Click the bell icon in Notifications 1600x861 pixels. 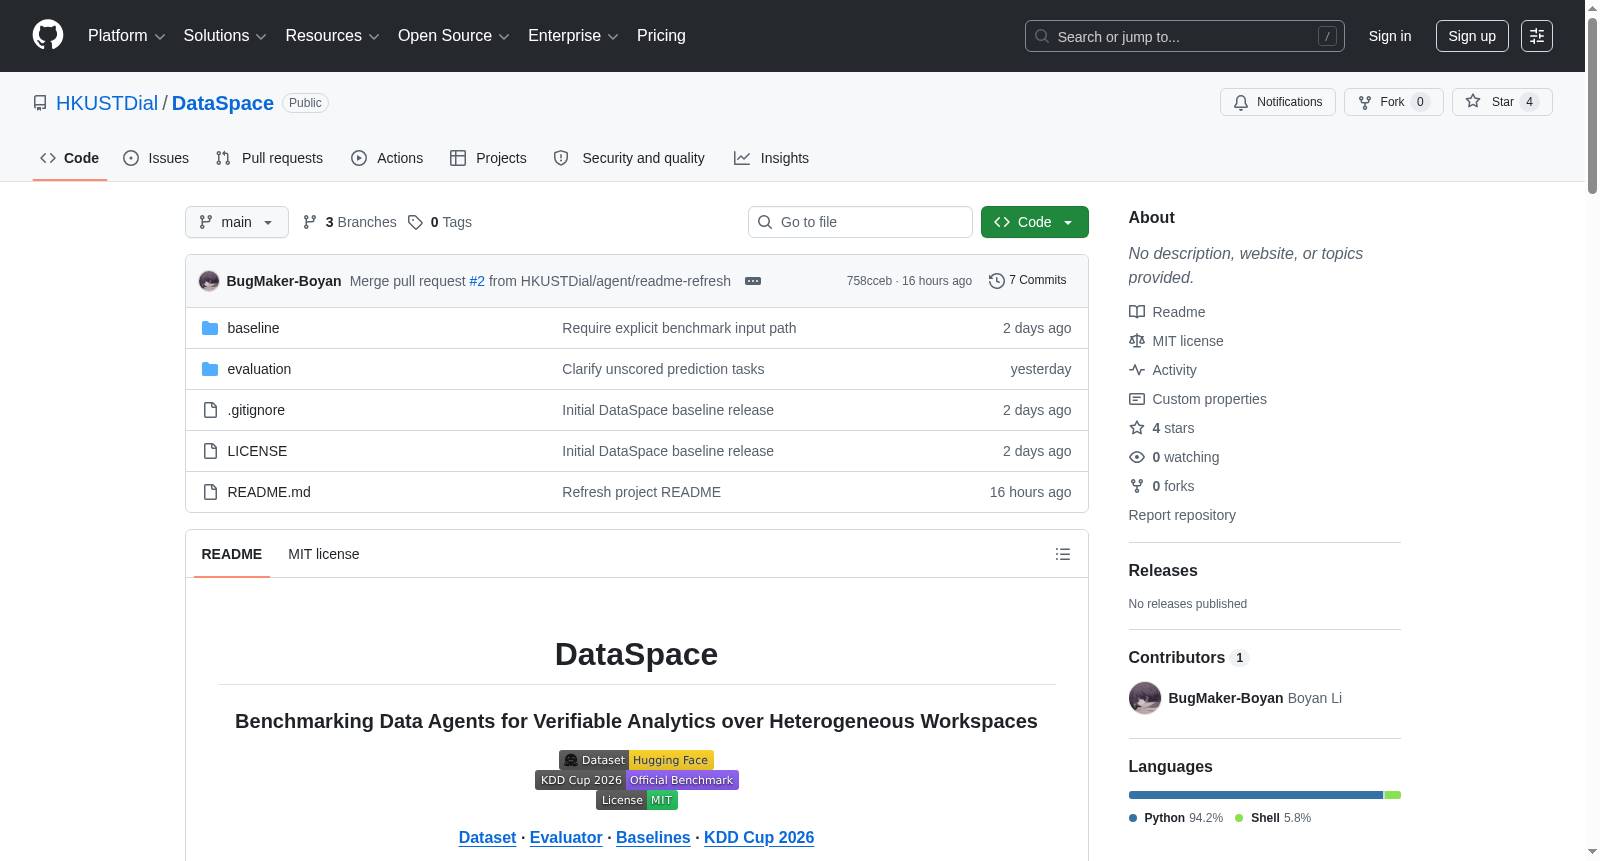tap(1241, 102)
